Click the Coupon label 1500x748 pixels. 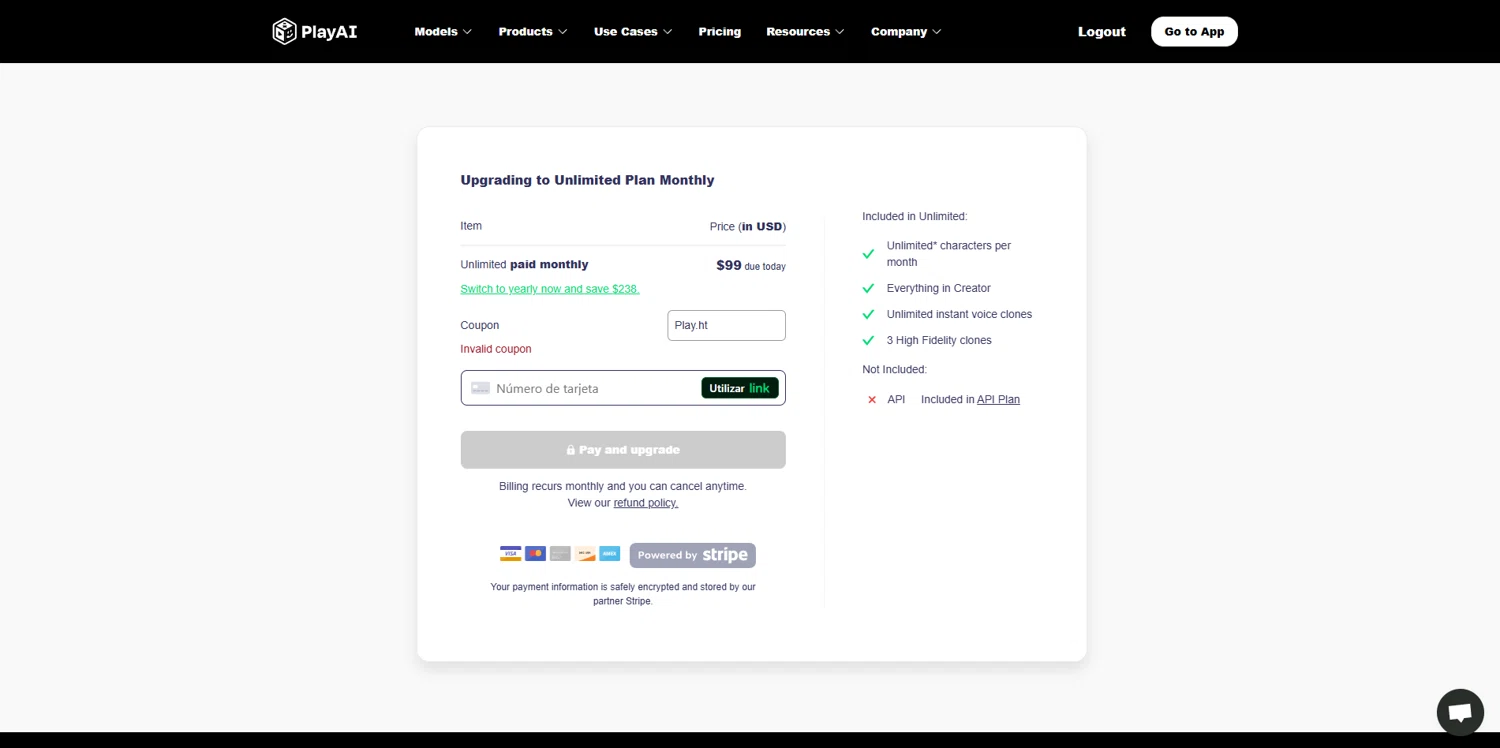(480, 325)
